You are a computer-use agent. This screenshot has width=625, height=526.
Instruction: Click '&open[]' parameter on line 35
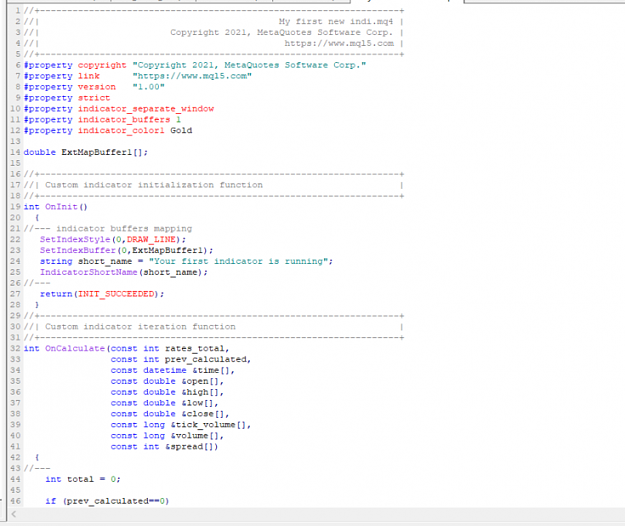[x=200, y=381]
